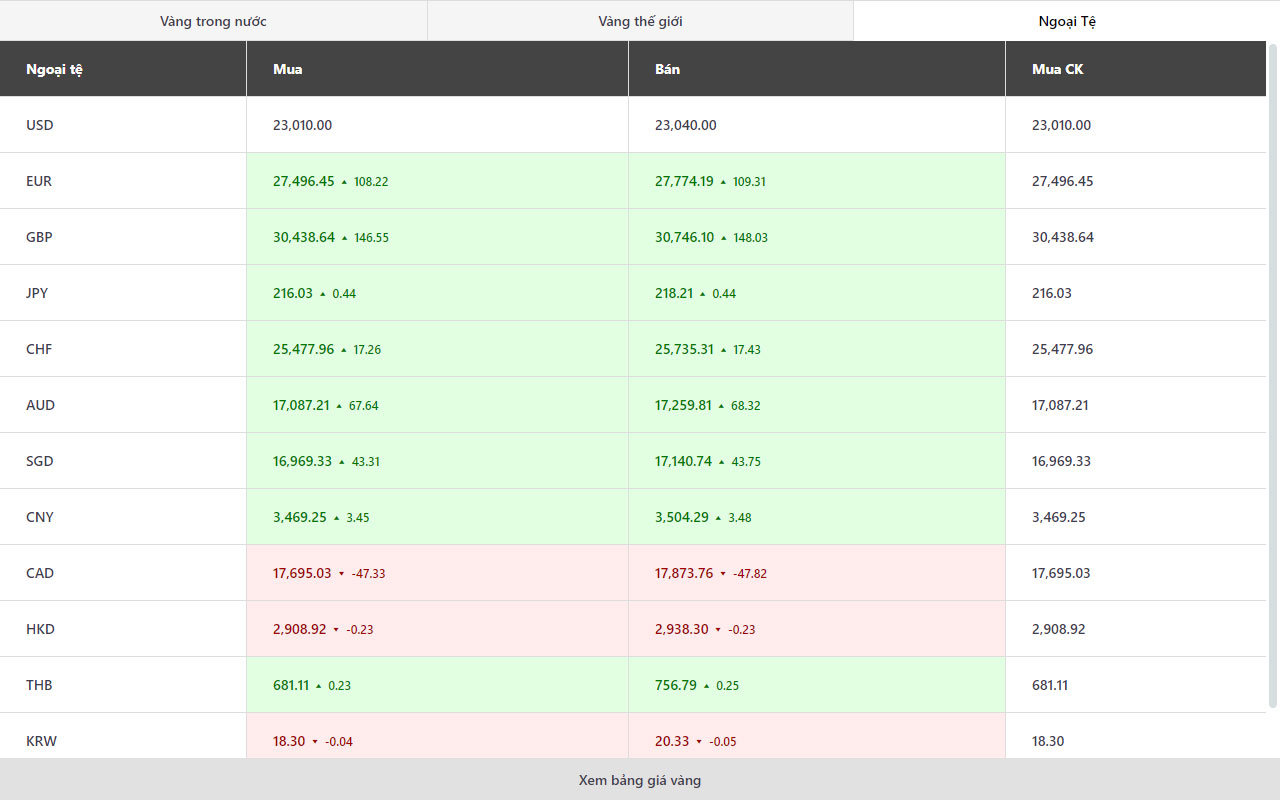Click the down arrow beside CAD change -47.82
1280x800 pixels.
tap(723, 574)
